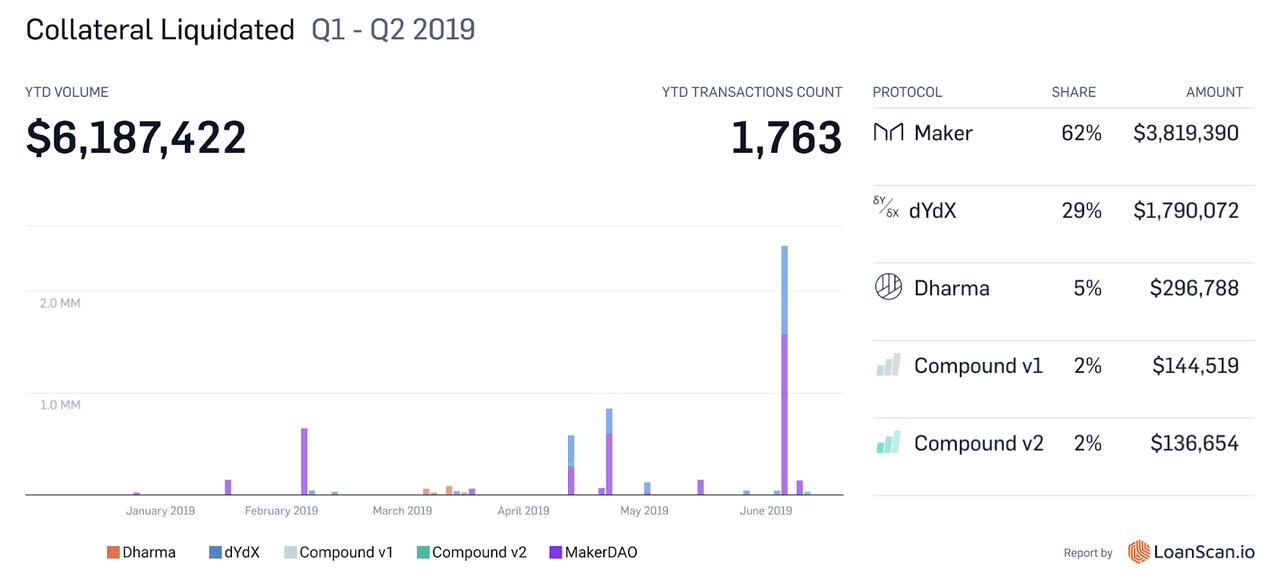1280x579 pixels.
Task: Click the Report by label
Action: pyautogui.click(x=1088, y=553)
